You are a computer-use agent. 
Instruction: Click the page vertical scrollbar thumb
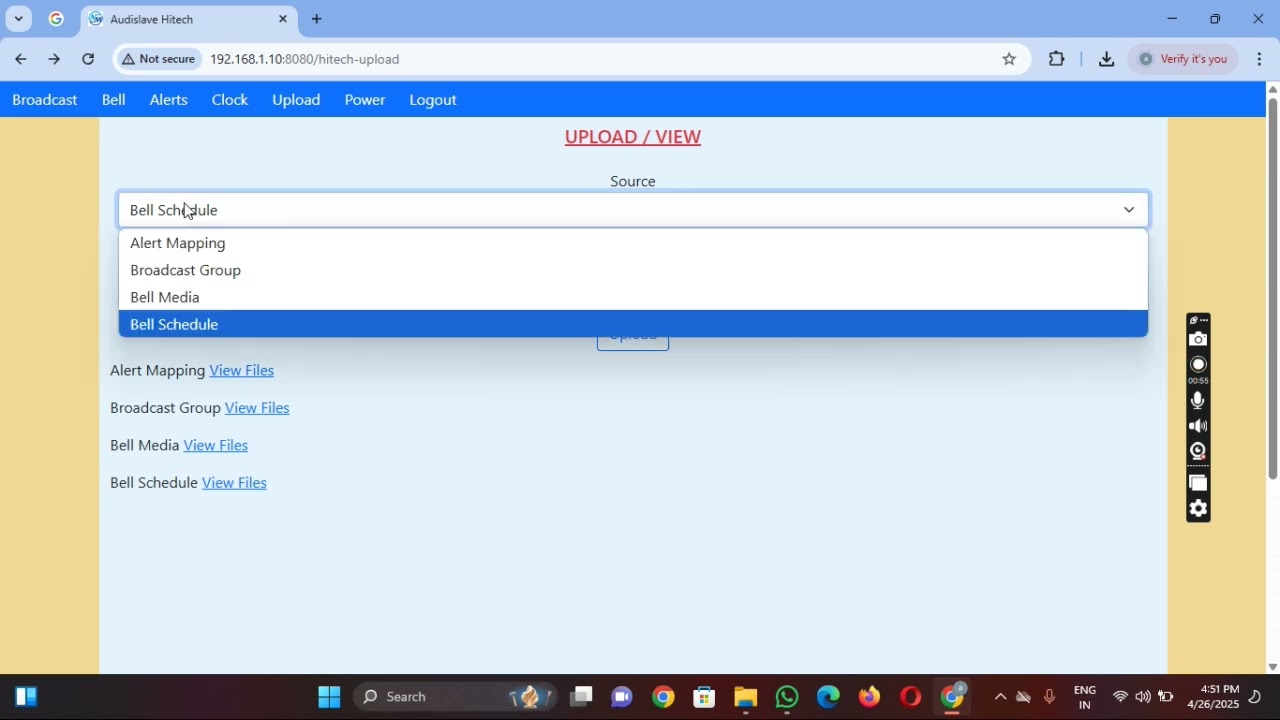click(x=1273, y=288)
